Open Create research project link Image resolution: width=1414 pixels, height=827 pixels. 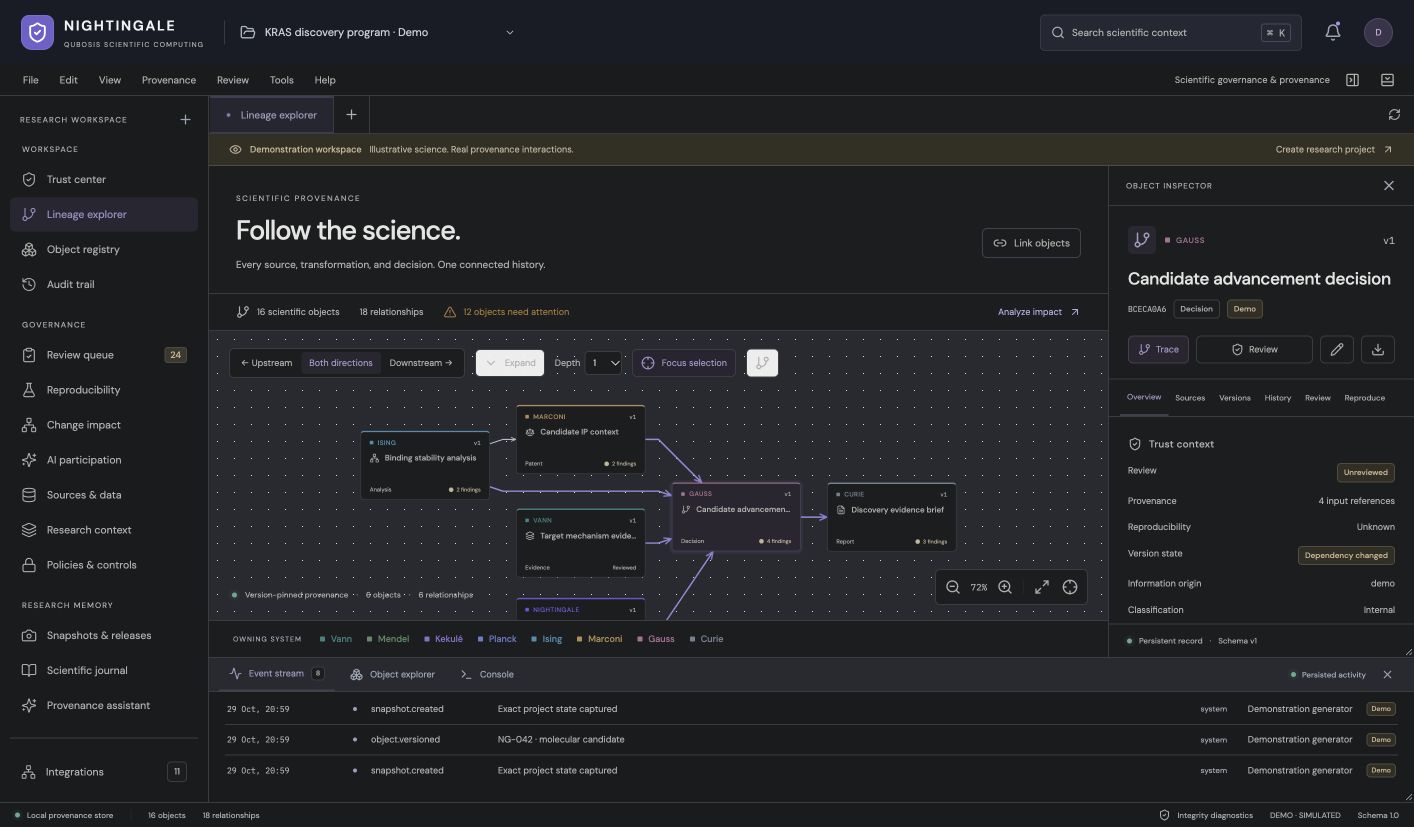point(1334,150)
